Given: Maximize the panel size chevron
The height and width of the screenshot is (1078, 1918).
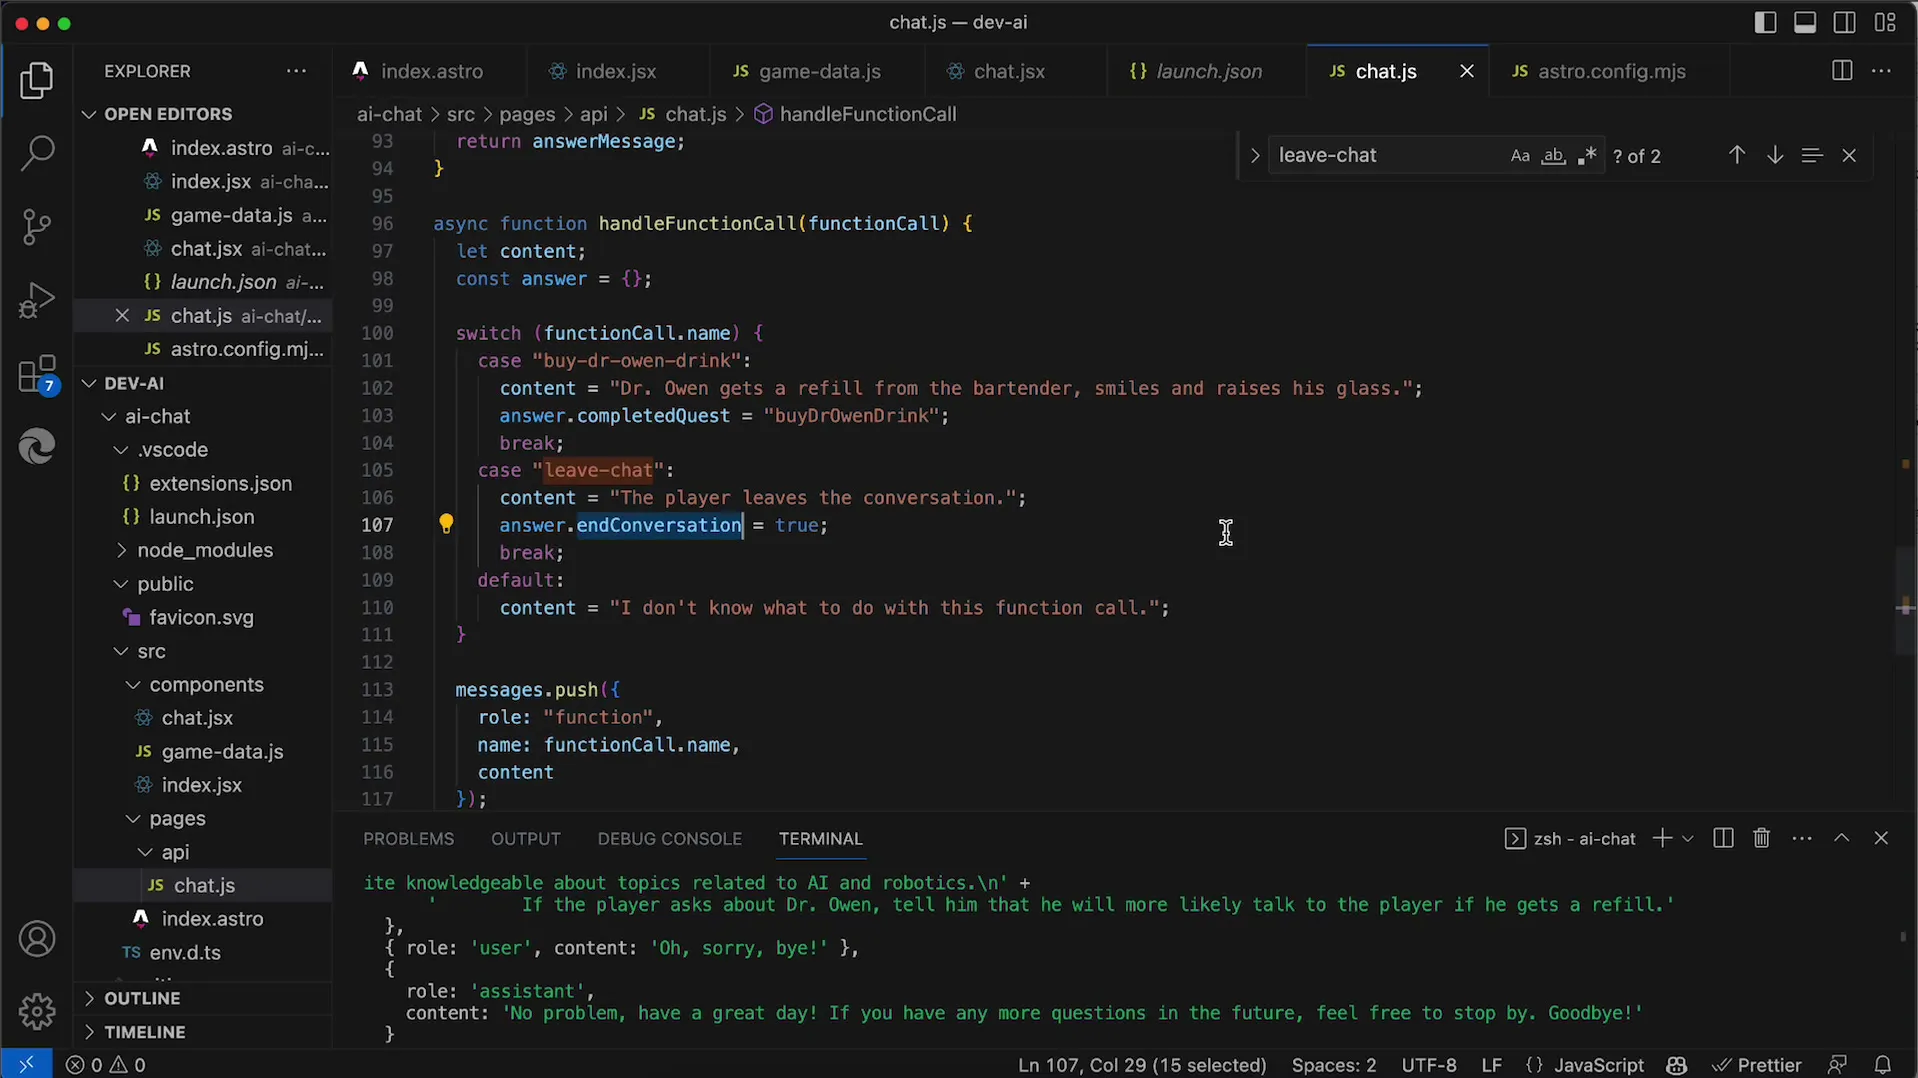Looking at the screenshot, I should coord(1841,838).
